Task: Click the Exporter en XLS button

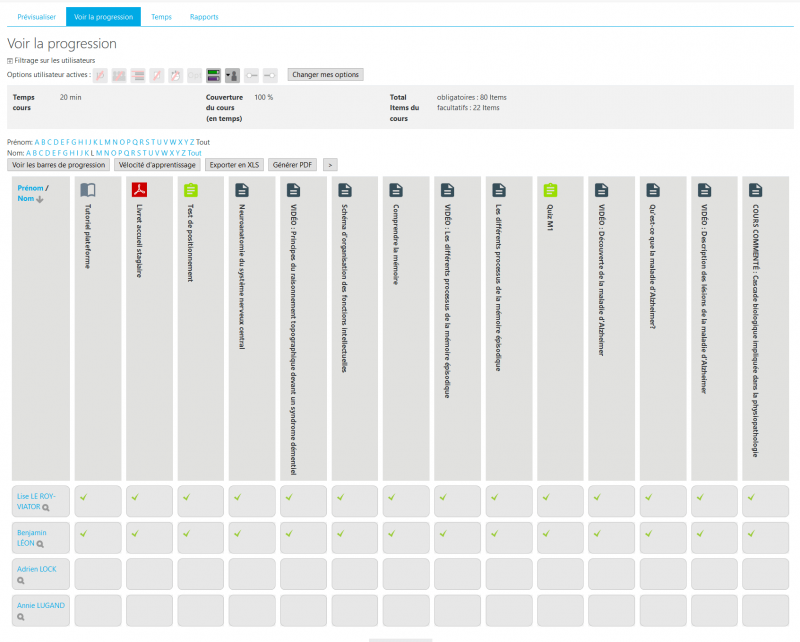Action: [x=234, y=164]
